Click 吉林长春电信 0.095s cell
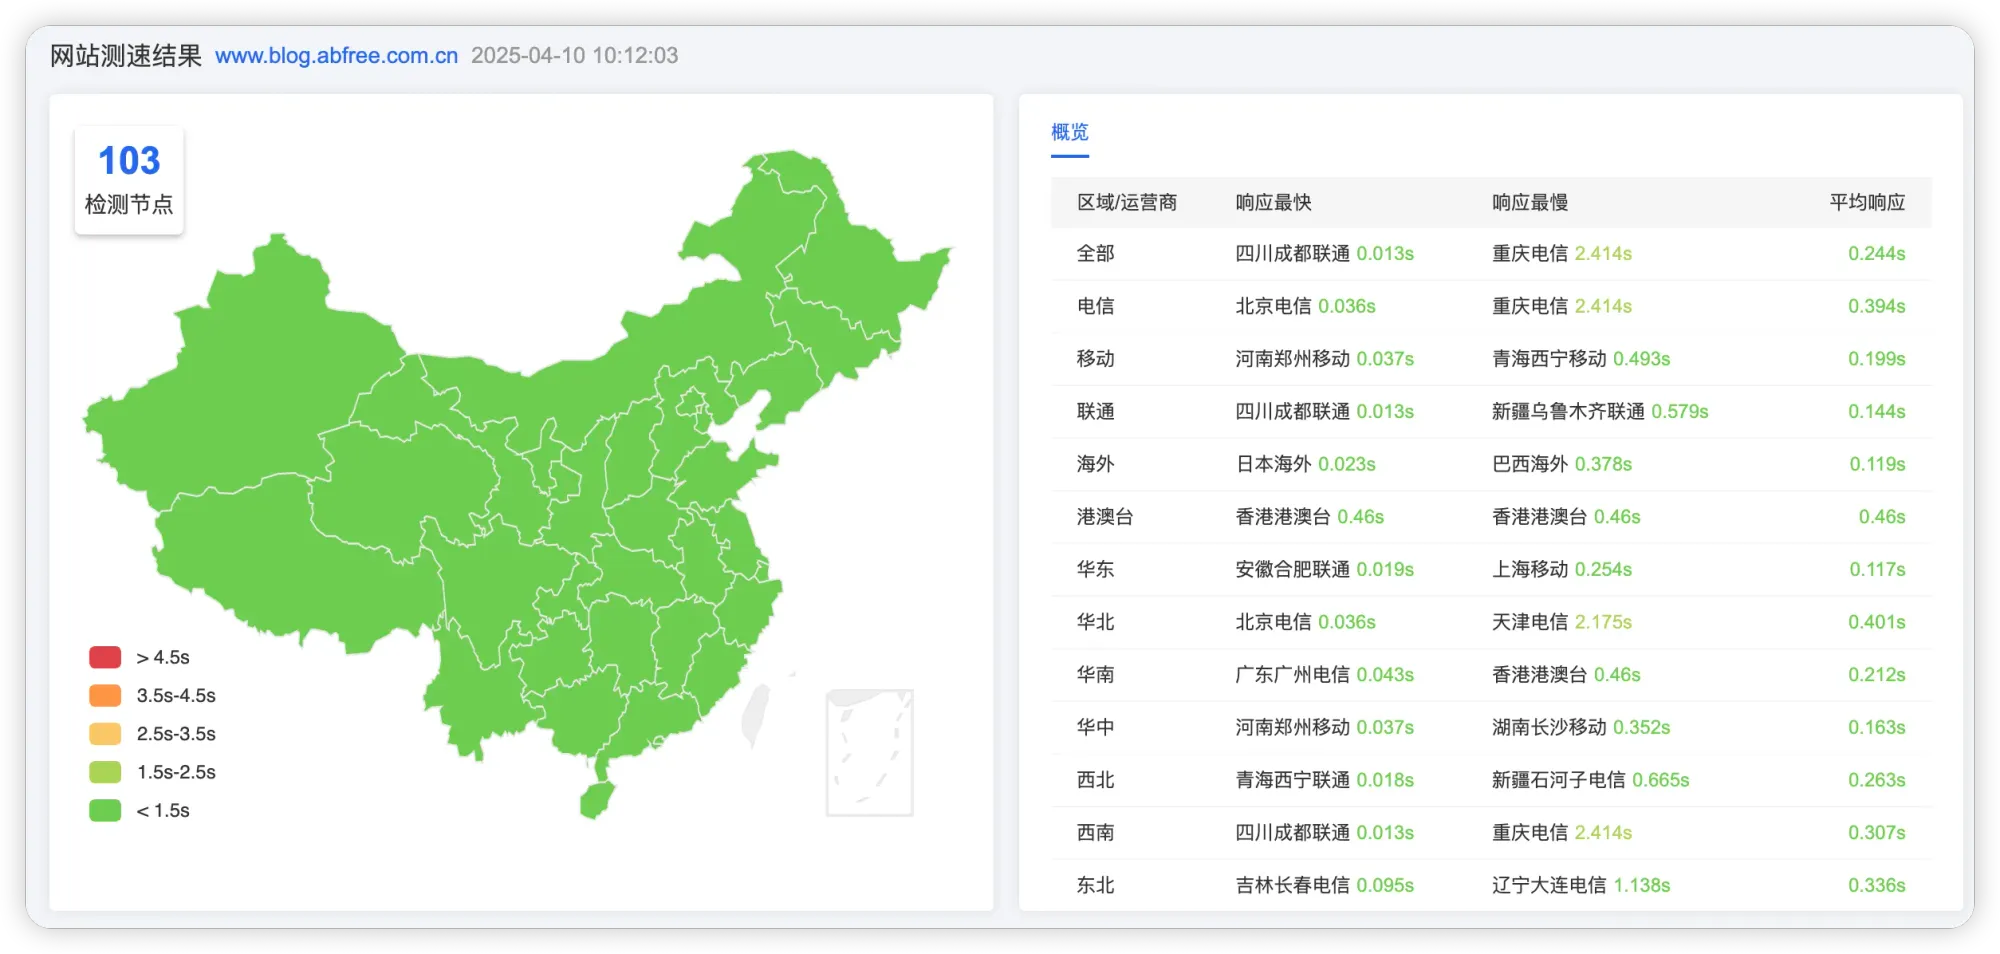Screen dimensions: 2000x954 1325,885
